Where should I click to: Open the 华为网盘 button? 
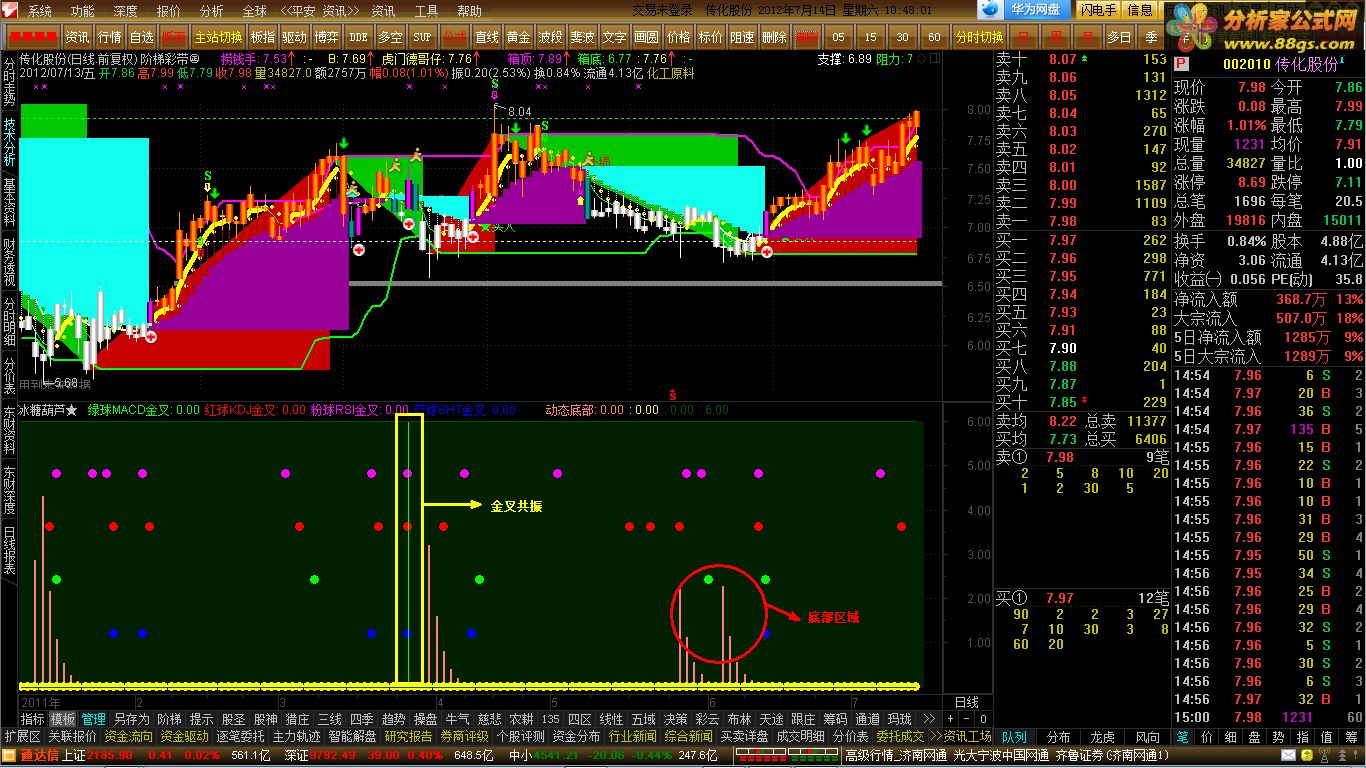coord(1039,10)
